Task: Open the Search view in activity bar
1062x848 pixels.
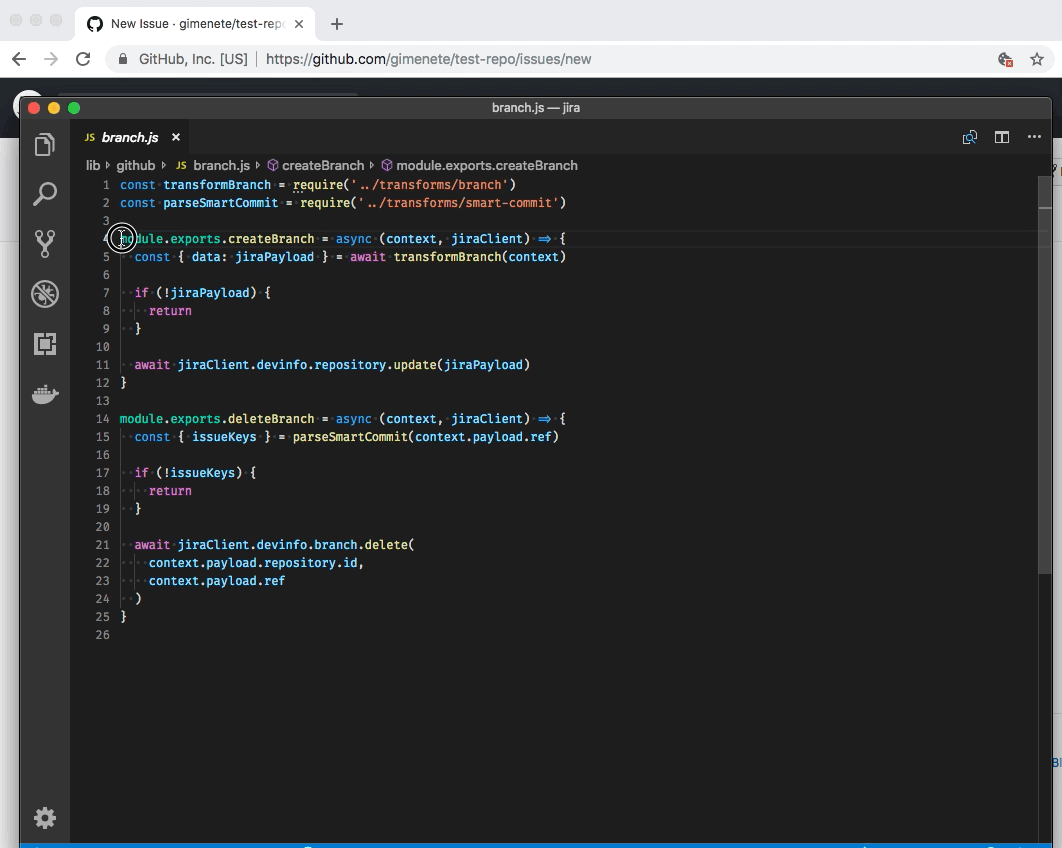Action: [45, 194]
